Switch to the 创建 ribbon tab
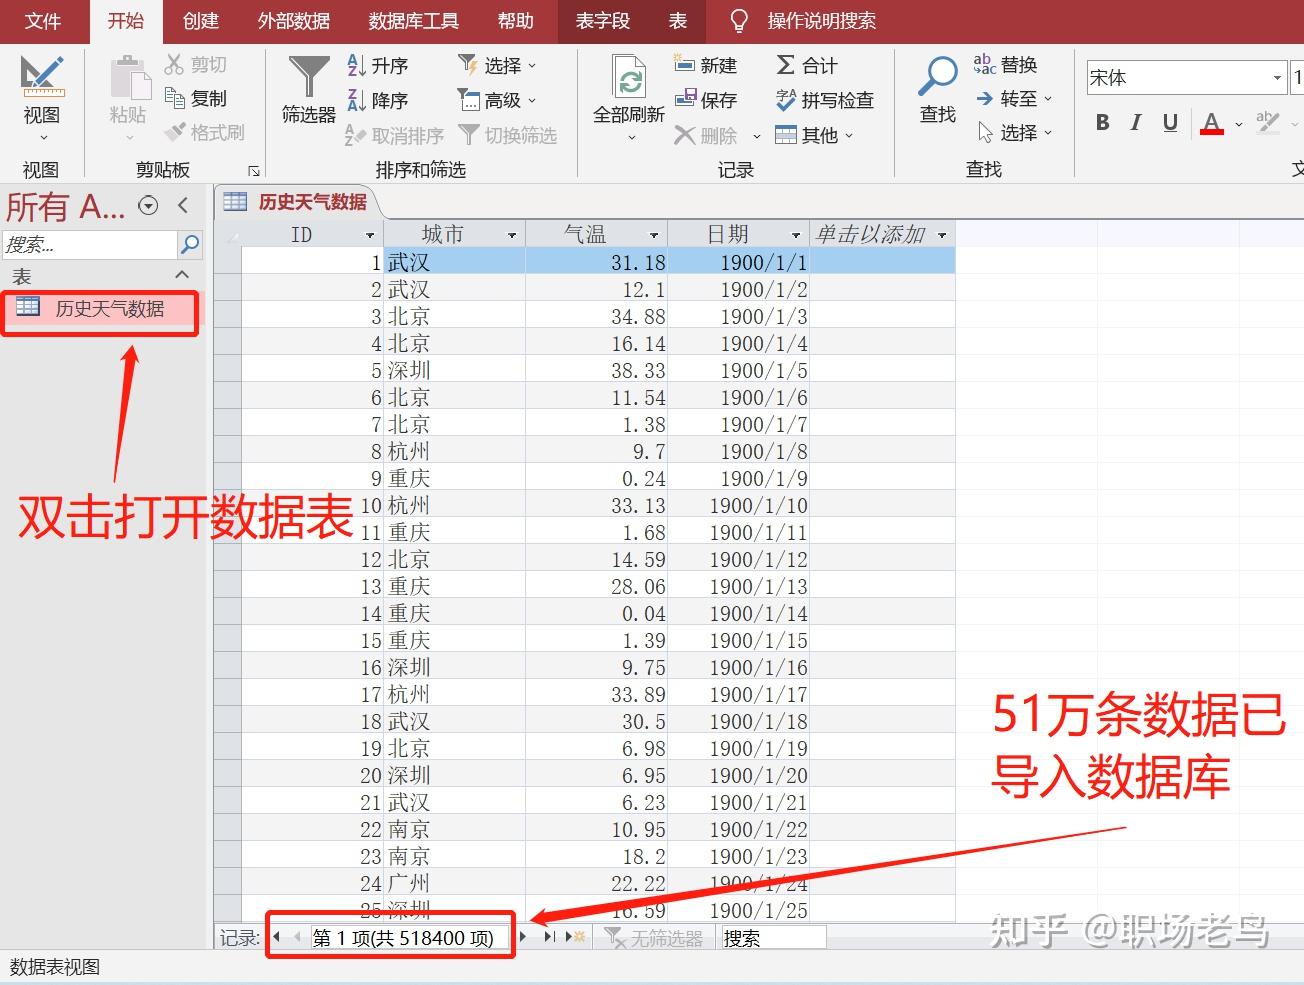Screen dimensions: 1304x985 (200, 20)
